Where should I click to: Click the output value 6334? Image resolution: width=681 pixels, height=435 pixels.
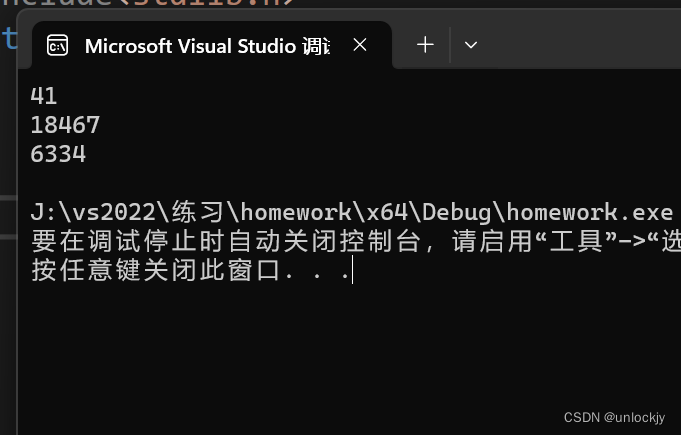[58, 154]
